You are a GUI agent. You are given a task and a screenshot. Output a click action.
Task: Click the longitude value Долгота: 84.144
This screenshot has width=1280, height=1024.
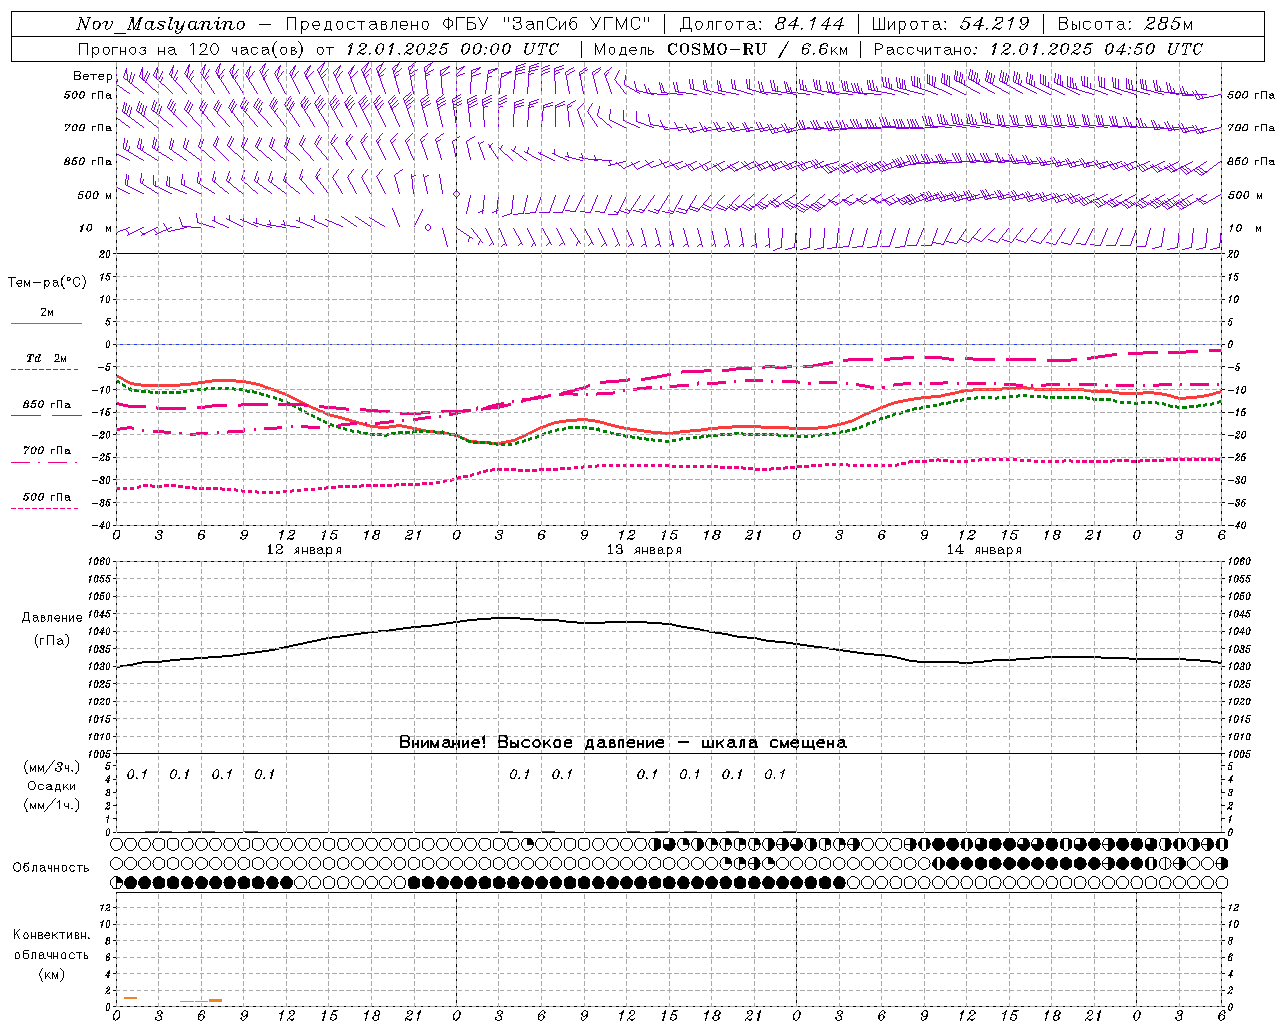click(762, 24)
